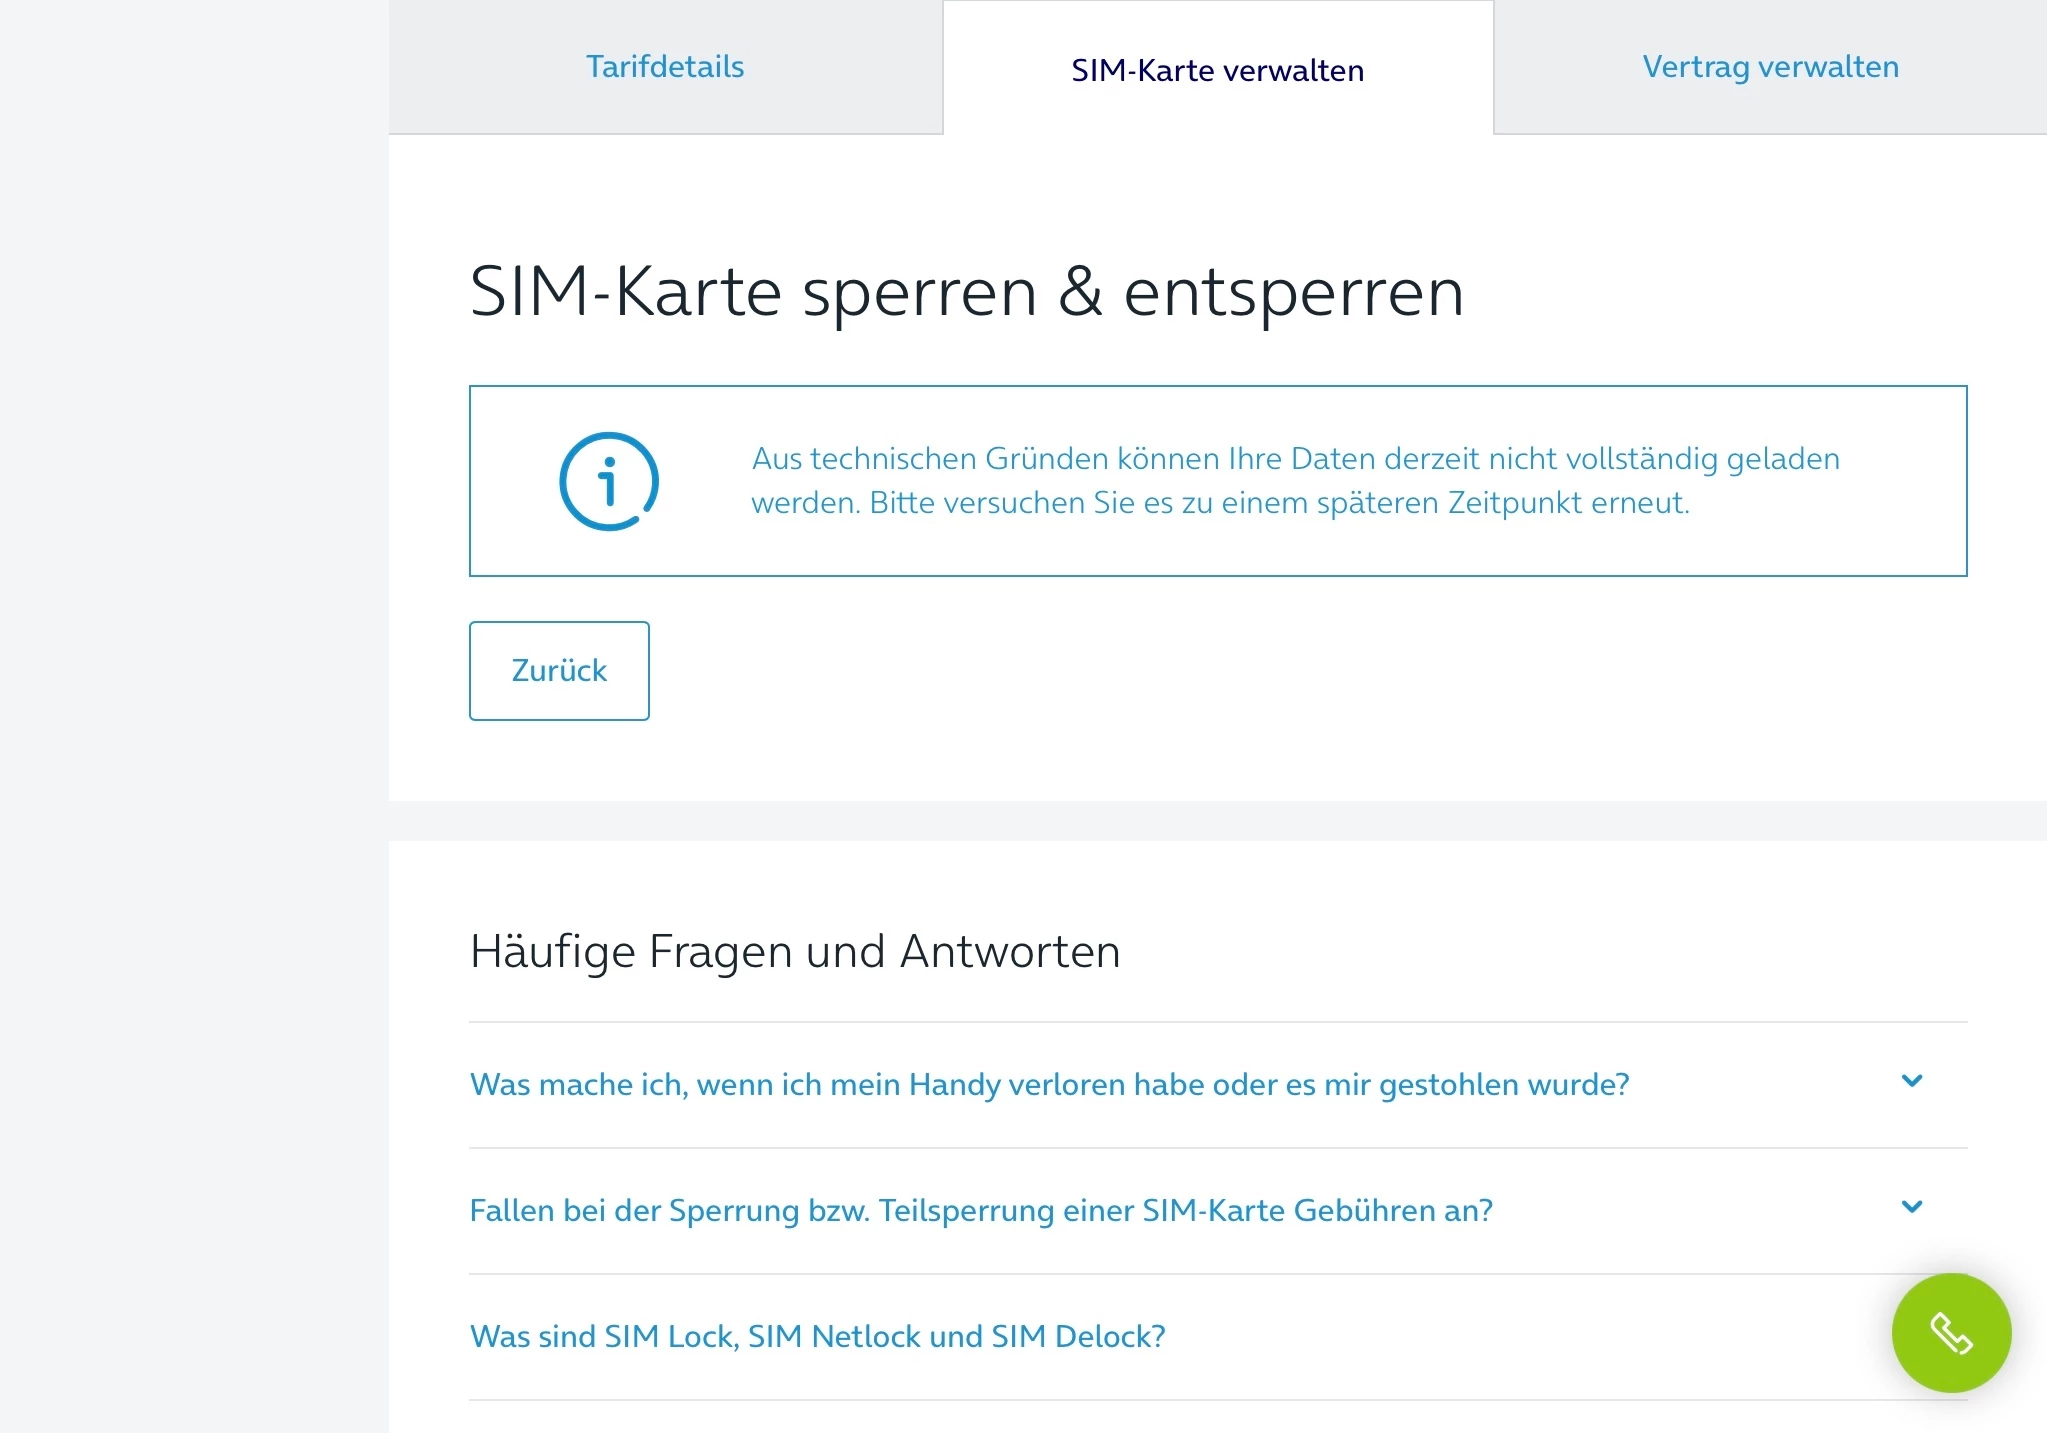
Task: Click the empty gray margin at left
Action: (190, 700)
